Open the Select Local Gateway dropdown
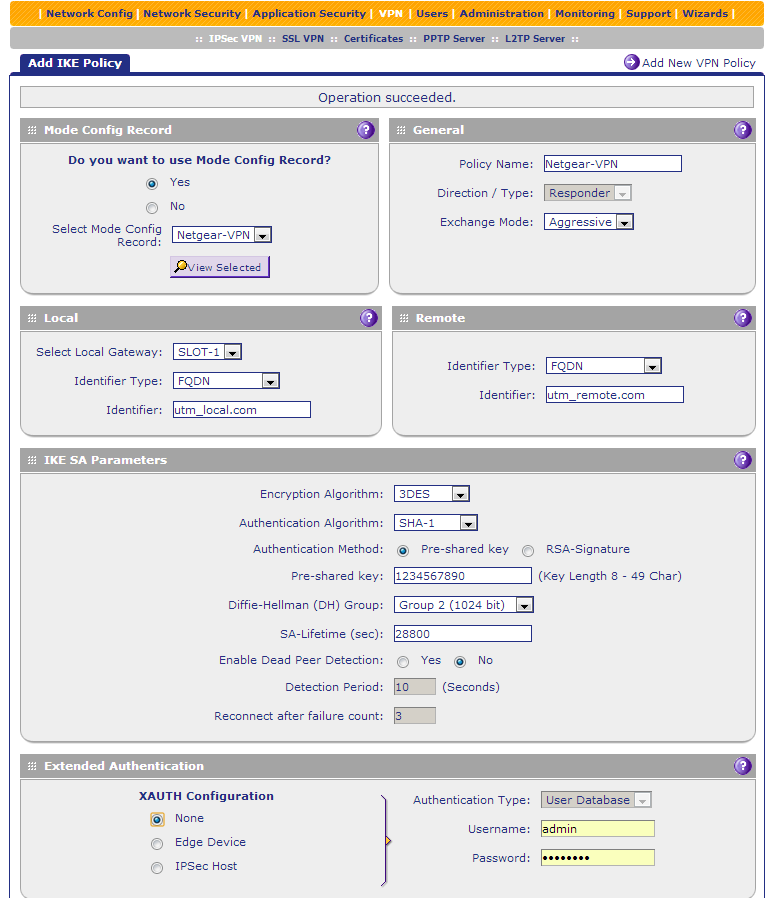The width and height of the screenshot is (766, 898). 207,352
